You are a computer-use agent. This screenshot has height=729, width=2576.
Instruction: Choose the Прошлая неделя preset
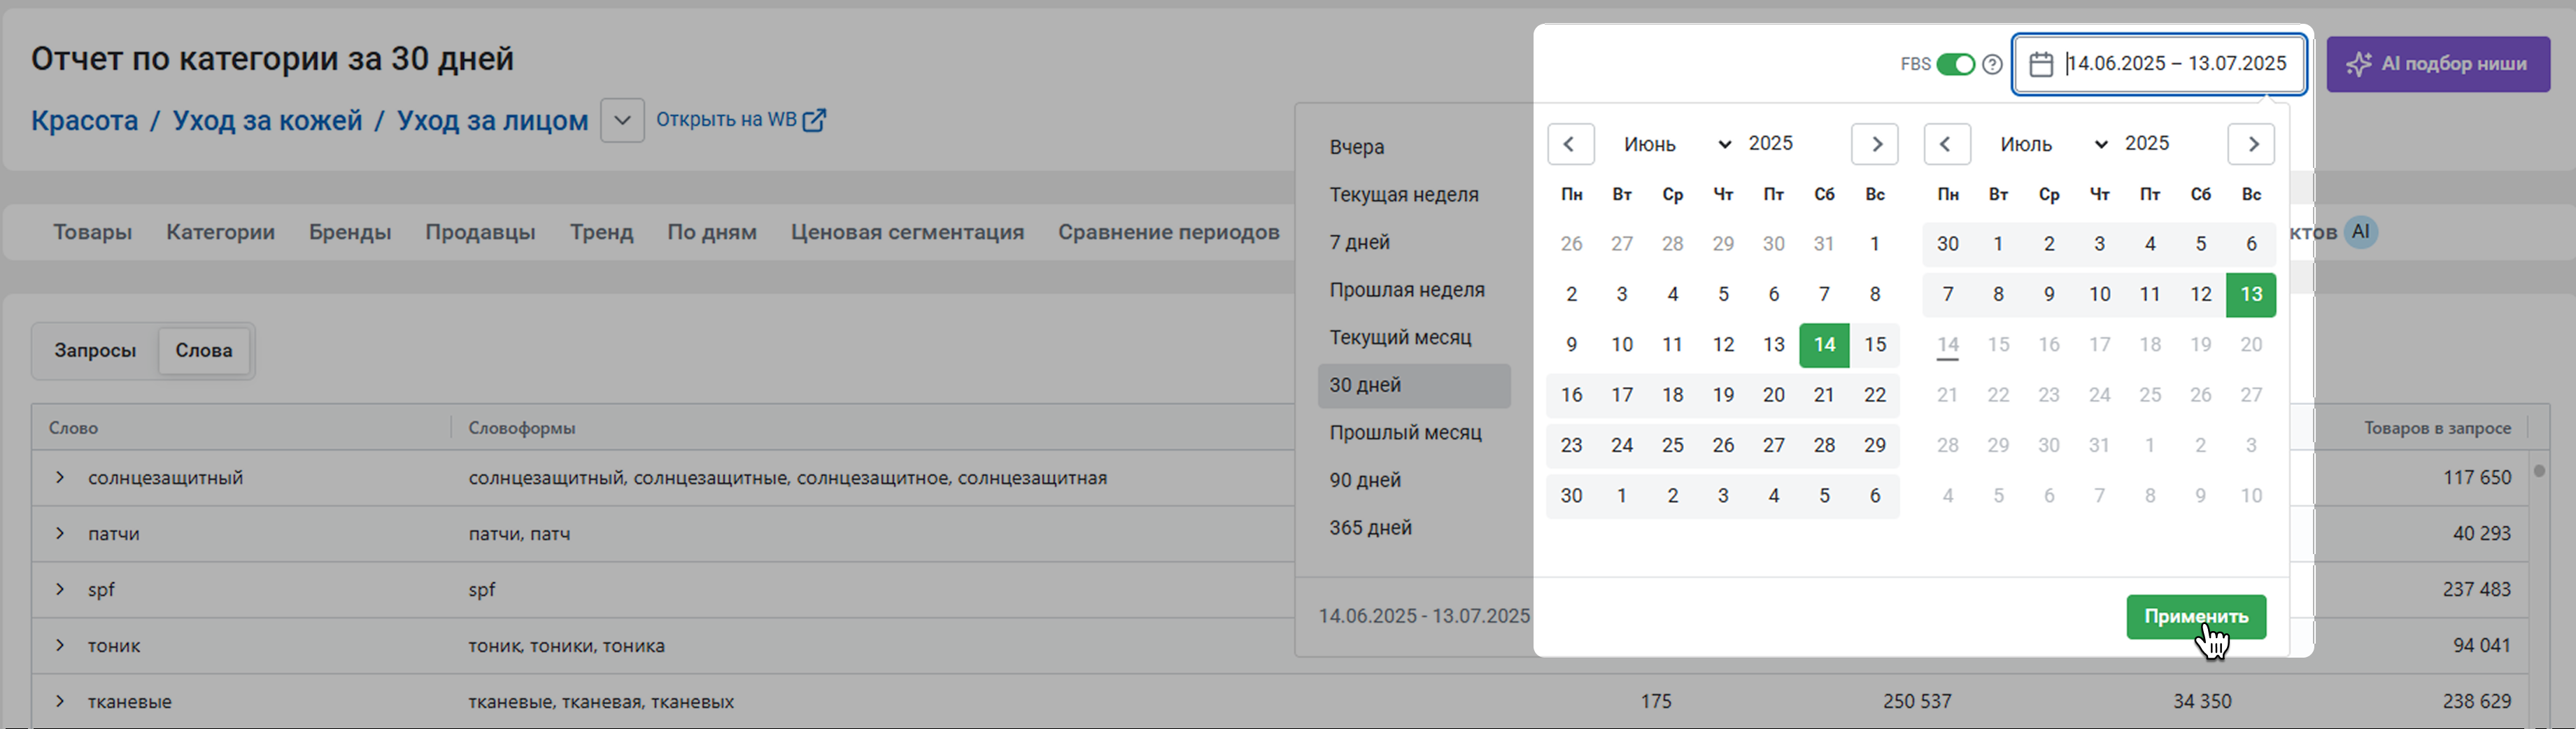point(1414,290)
